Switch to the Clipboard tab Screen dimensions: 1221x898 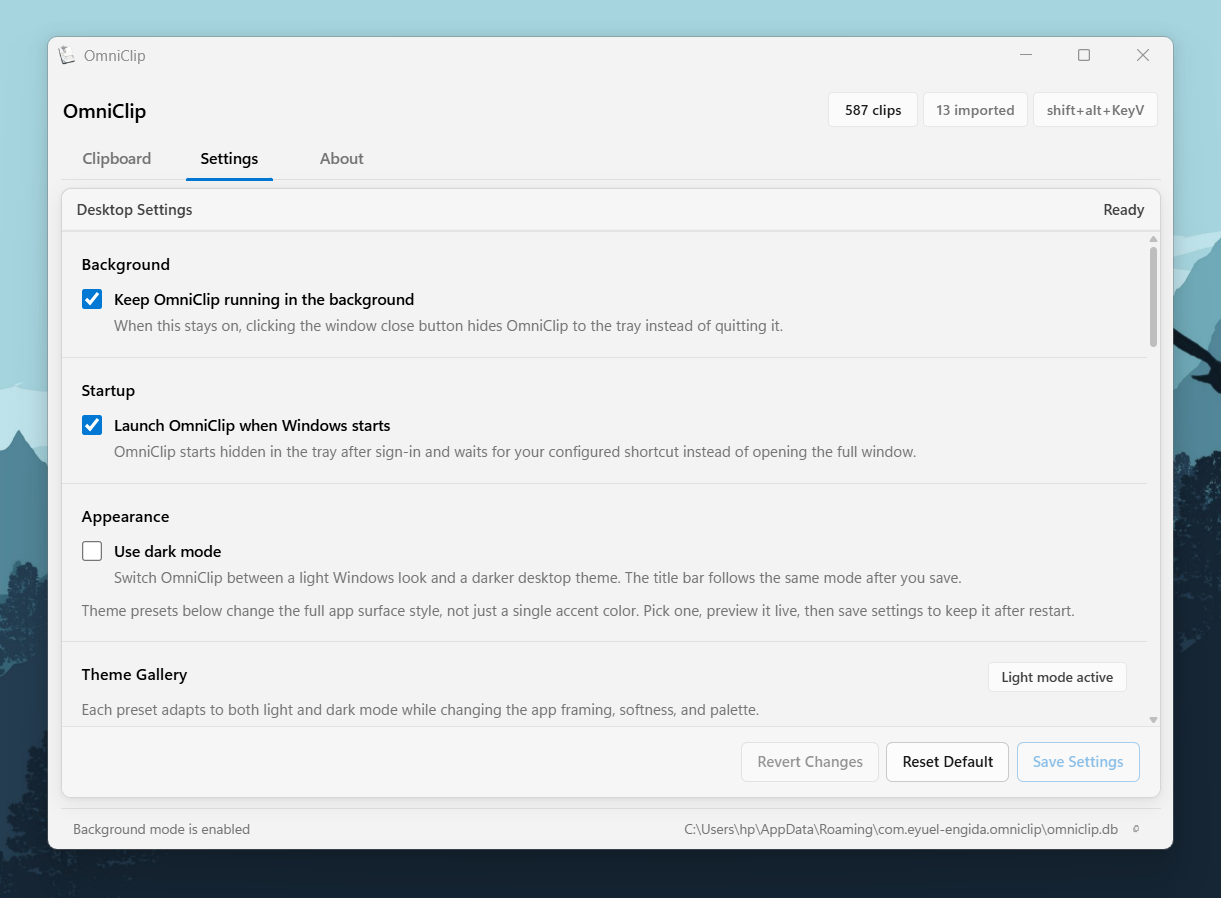(117, 158)
